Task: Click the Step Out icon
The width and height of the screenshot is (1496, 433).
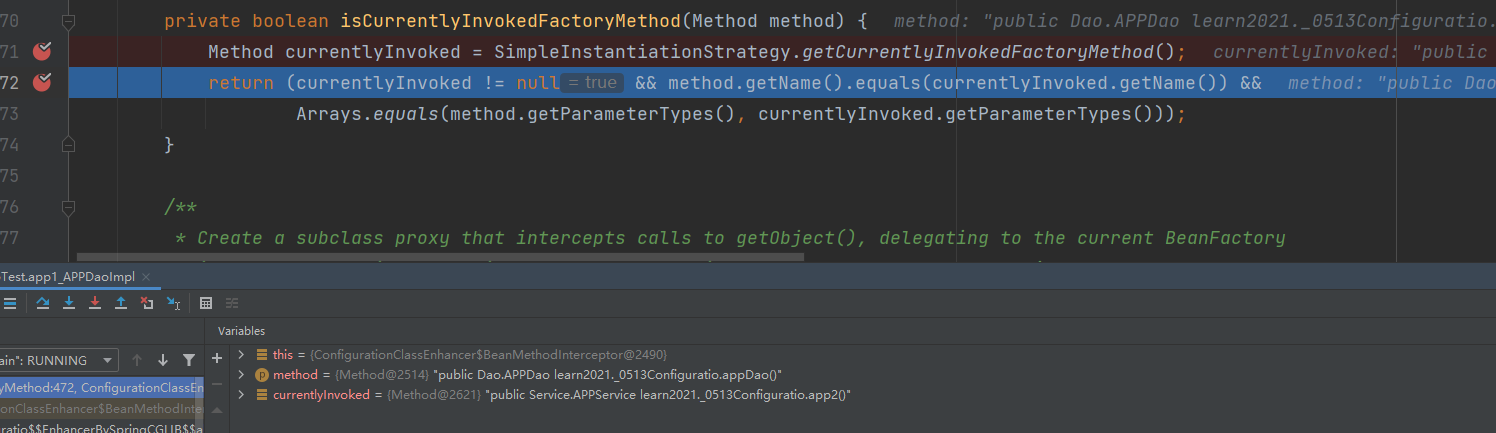Action: pos(121,303)
